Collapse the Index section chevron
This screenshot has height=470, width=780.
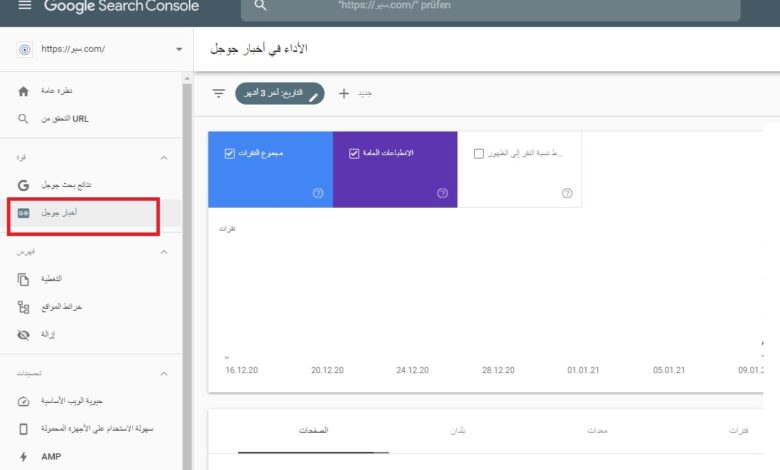coord(164,252)
